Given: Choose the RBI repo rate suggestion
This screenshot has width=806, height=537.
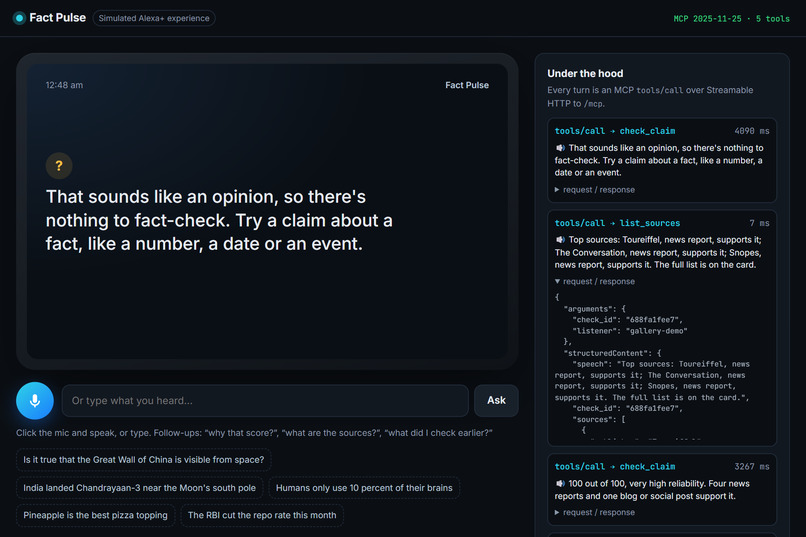Looking at the screenshot, I should tap(262, 515).
